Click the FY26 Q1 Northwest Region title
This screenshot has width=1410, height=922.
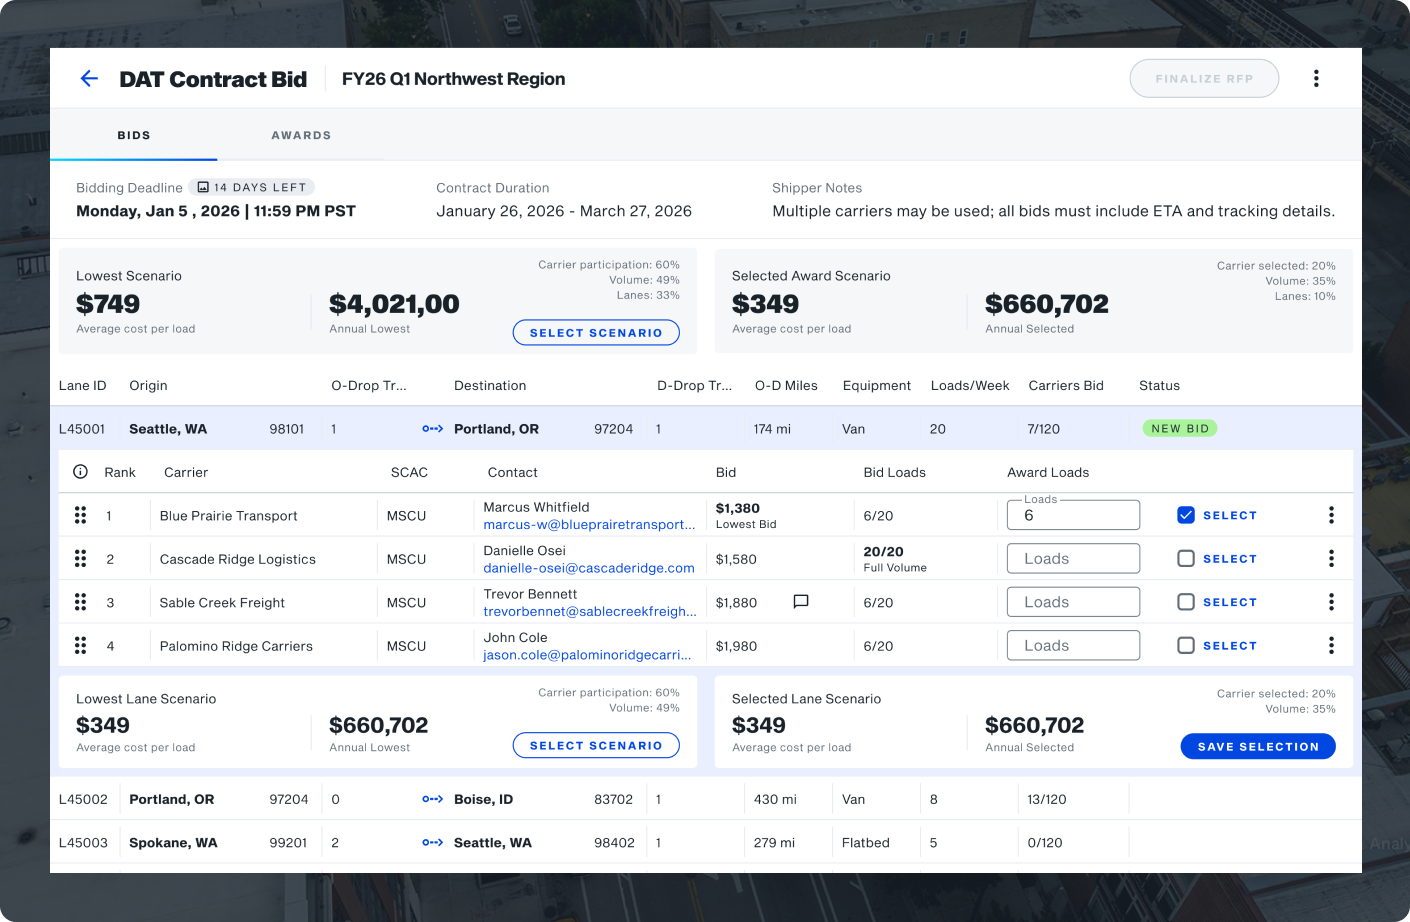(x=453, y=79)
